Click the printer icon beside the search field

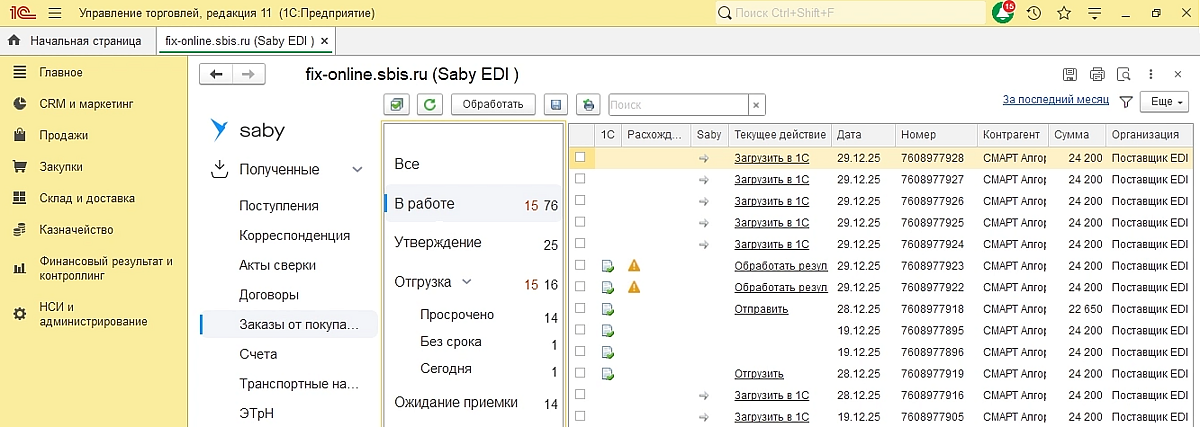coord(589,104)
